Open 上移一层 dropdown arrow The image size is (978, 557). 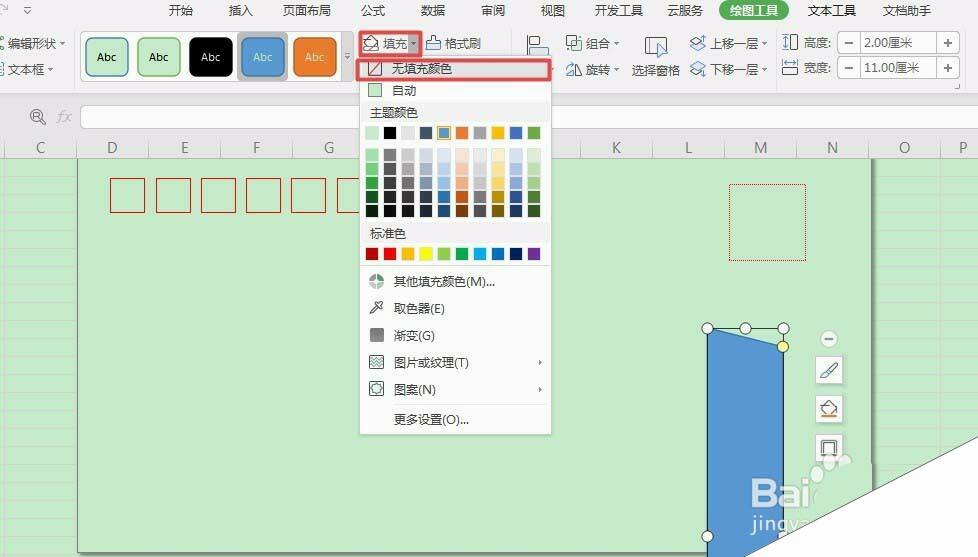[x=765, y=43]
